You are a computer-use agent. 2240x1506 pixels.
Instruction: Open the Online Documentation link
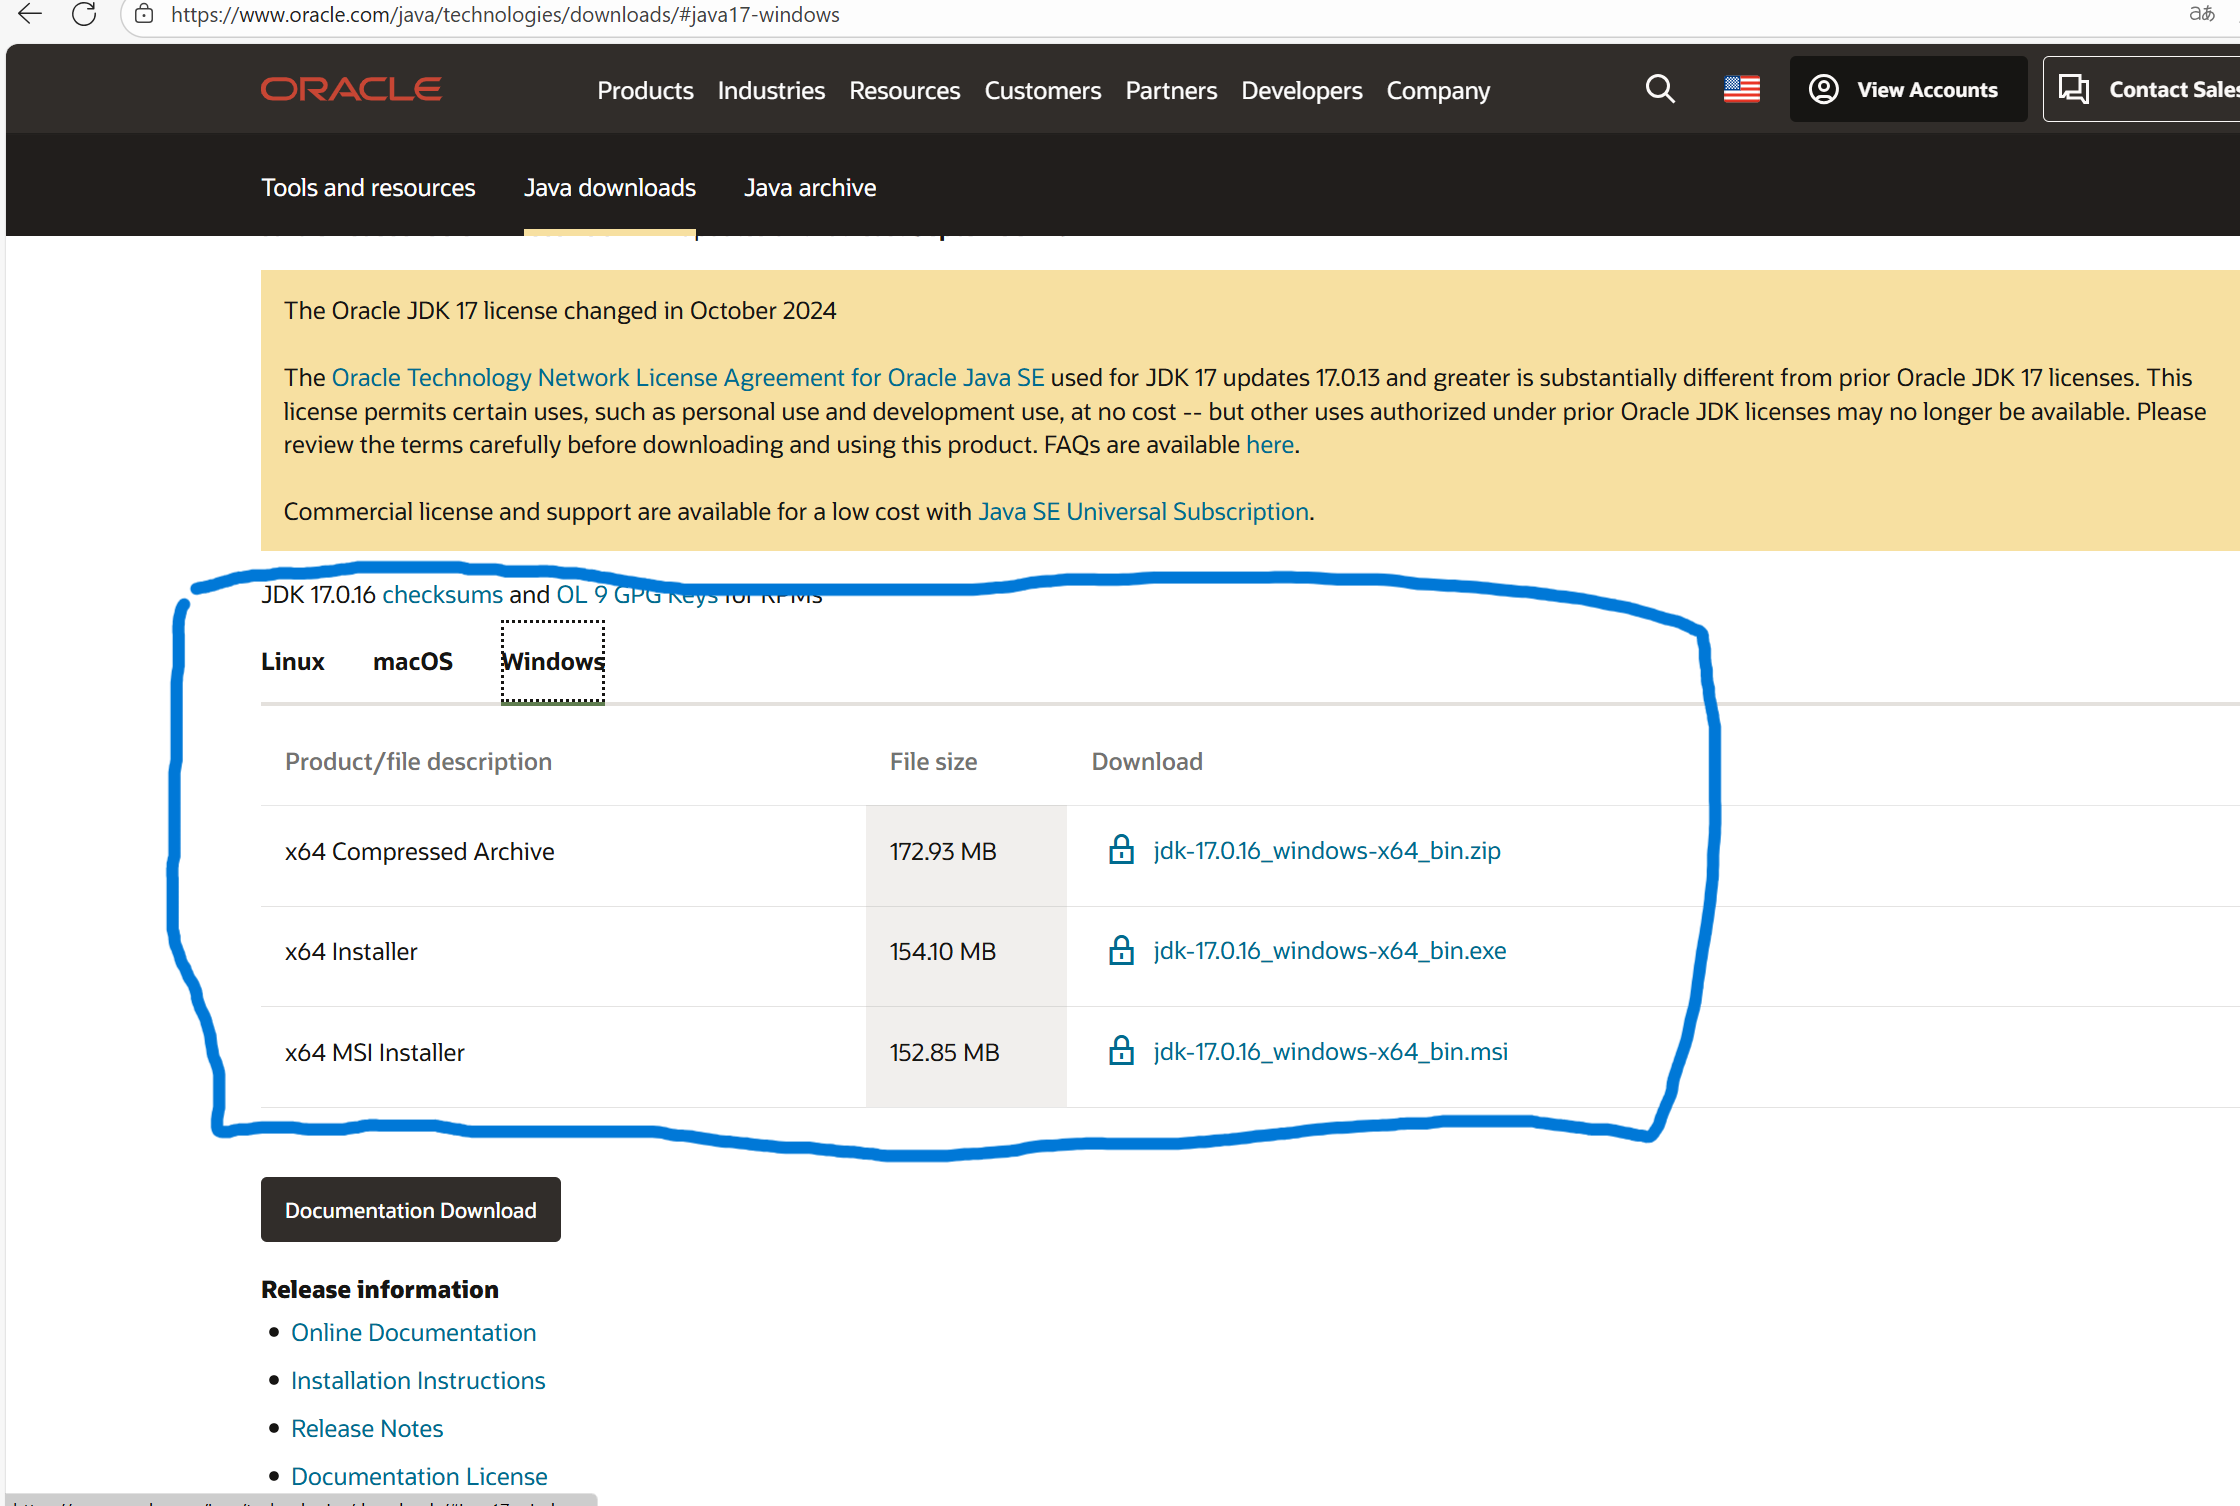tap(413, 1332)
